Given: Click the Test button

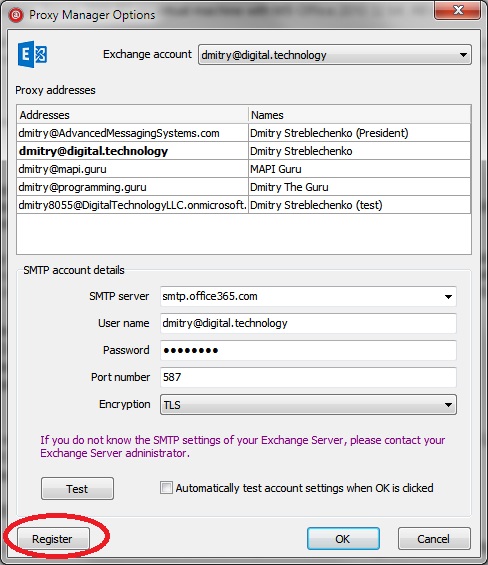Looking at the screenshot, I should (77, 489).
